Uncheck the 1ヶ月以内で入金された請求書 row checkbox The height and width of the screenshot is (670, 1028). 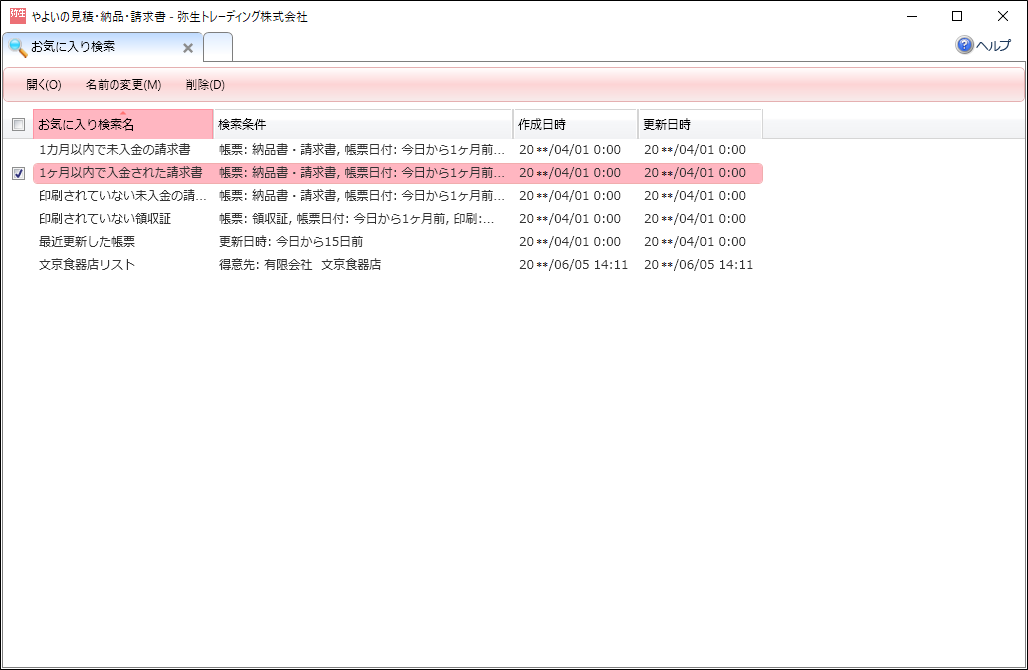point(18,174)
